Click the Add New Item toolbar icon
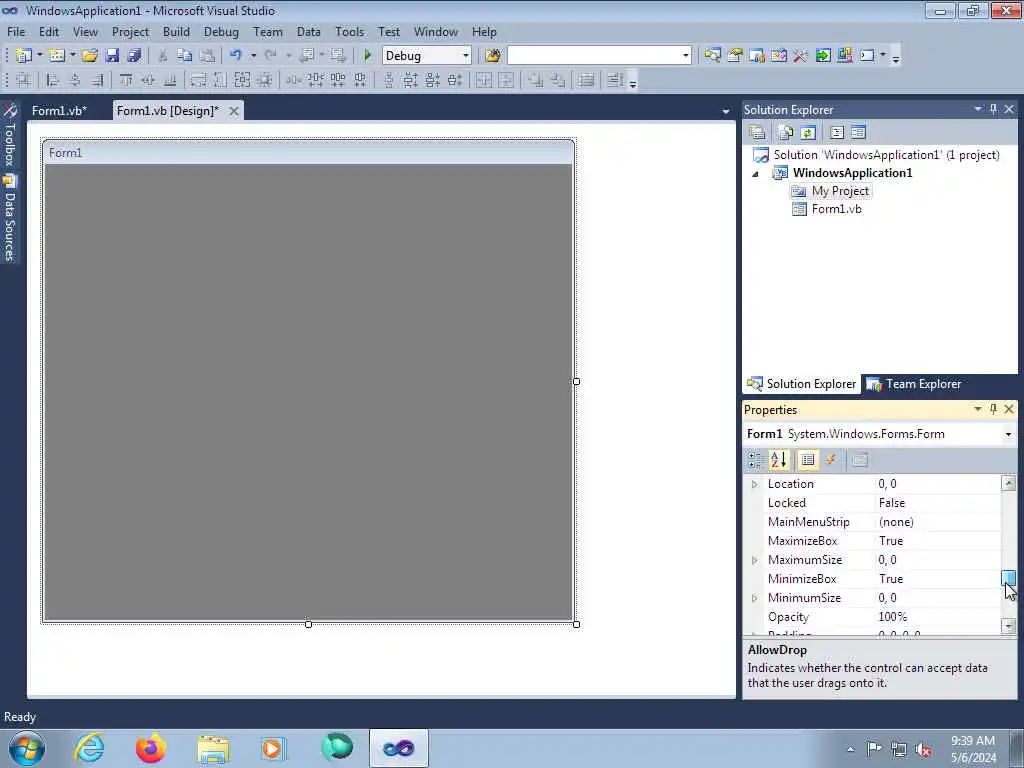This screenshot has height=768, width=1024. click(57, 56)
